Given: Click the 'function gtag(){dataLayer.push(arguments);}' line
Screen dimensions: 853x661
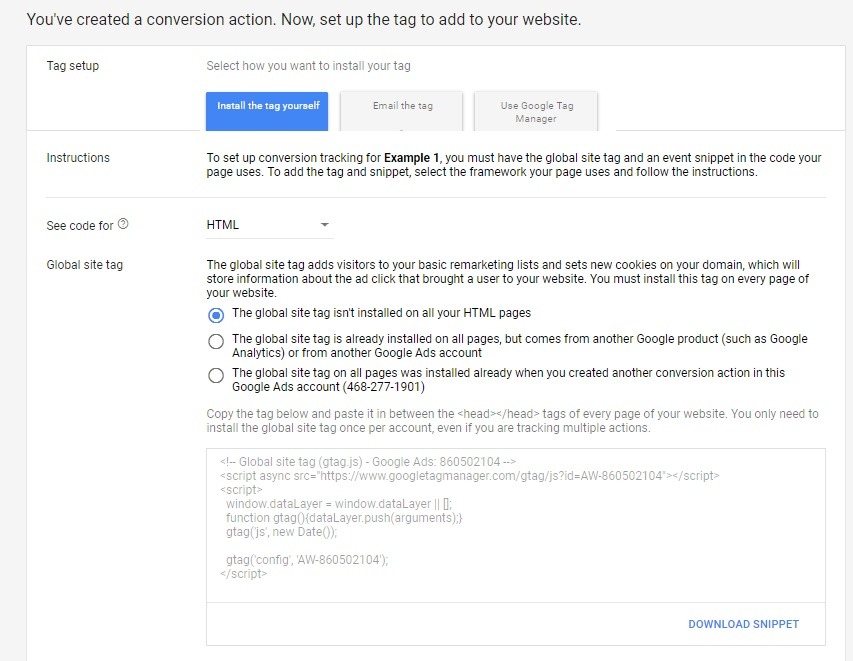Looking at the screenshot, I should coord(344,518).
